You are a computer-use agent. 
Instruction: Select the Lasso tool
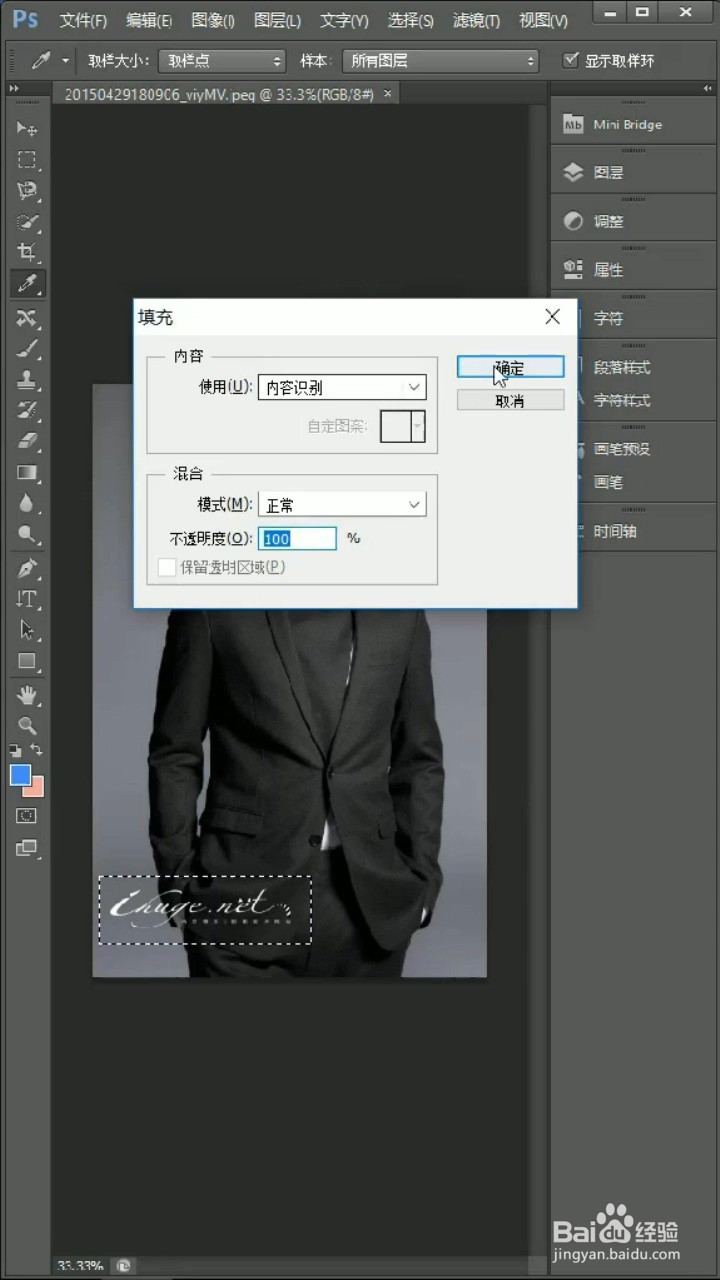(27, 190)
